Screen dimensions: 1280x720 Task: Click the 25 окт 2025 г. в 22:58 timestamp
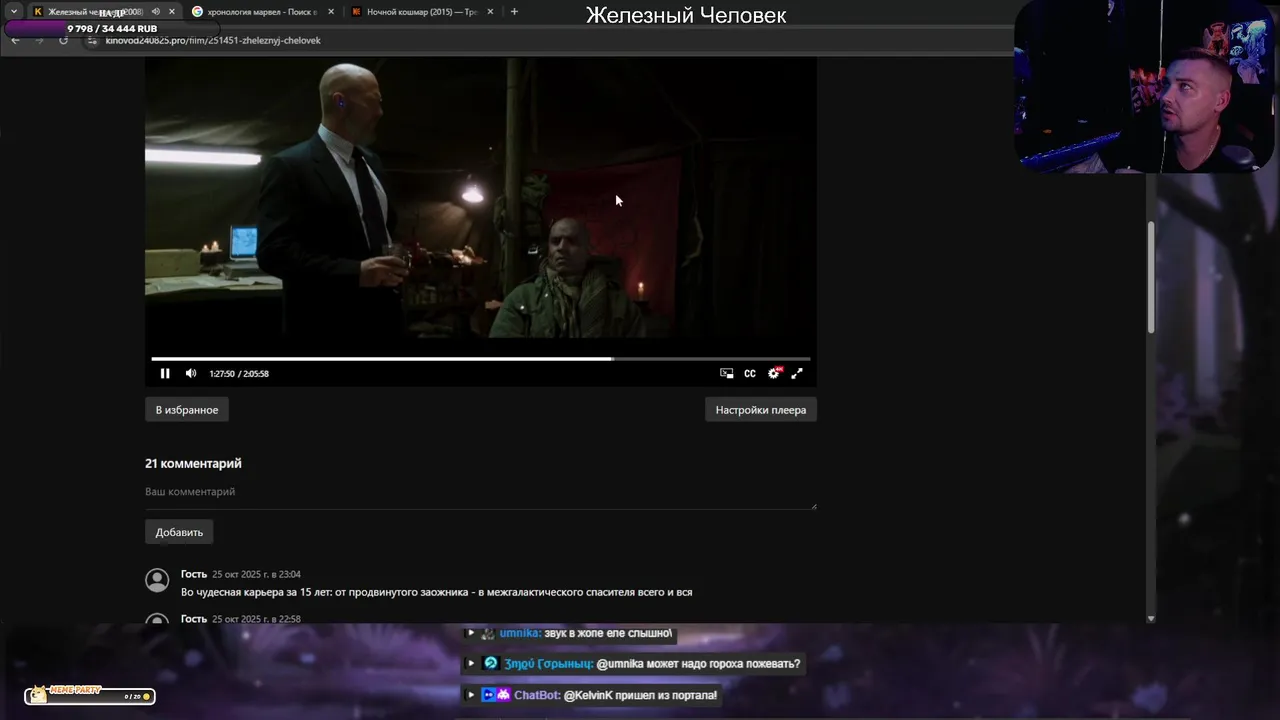(x=256, y=619)
